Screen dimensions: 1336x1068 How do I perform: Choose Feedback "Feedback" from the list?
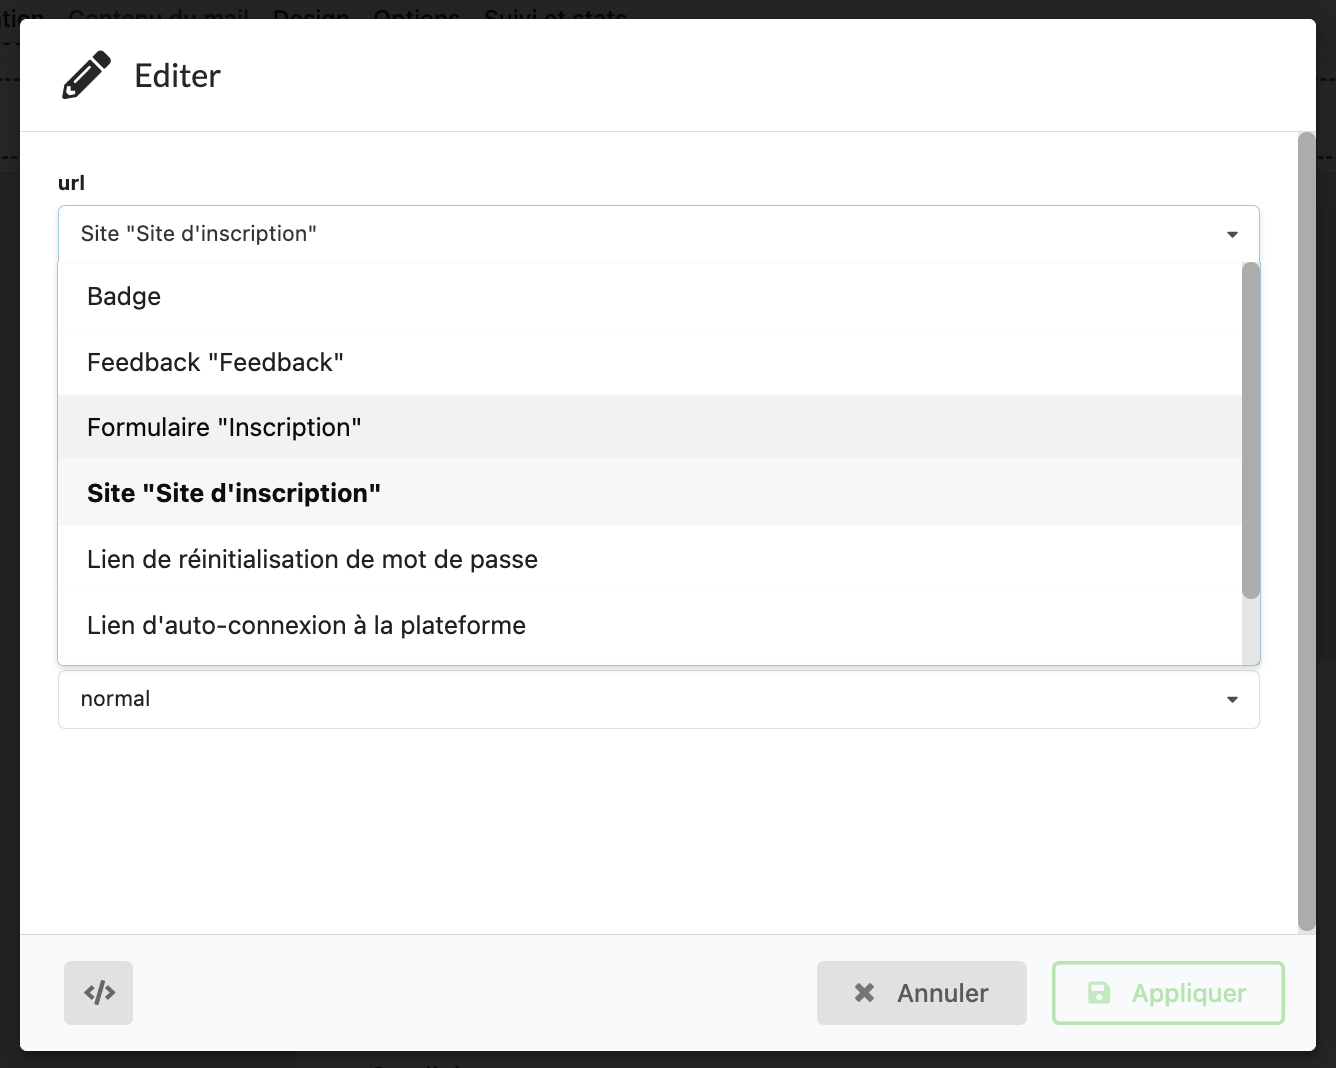[x=215, y=362]
